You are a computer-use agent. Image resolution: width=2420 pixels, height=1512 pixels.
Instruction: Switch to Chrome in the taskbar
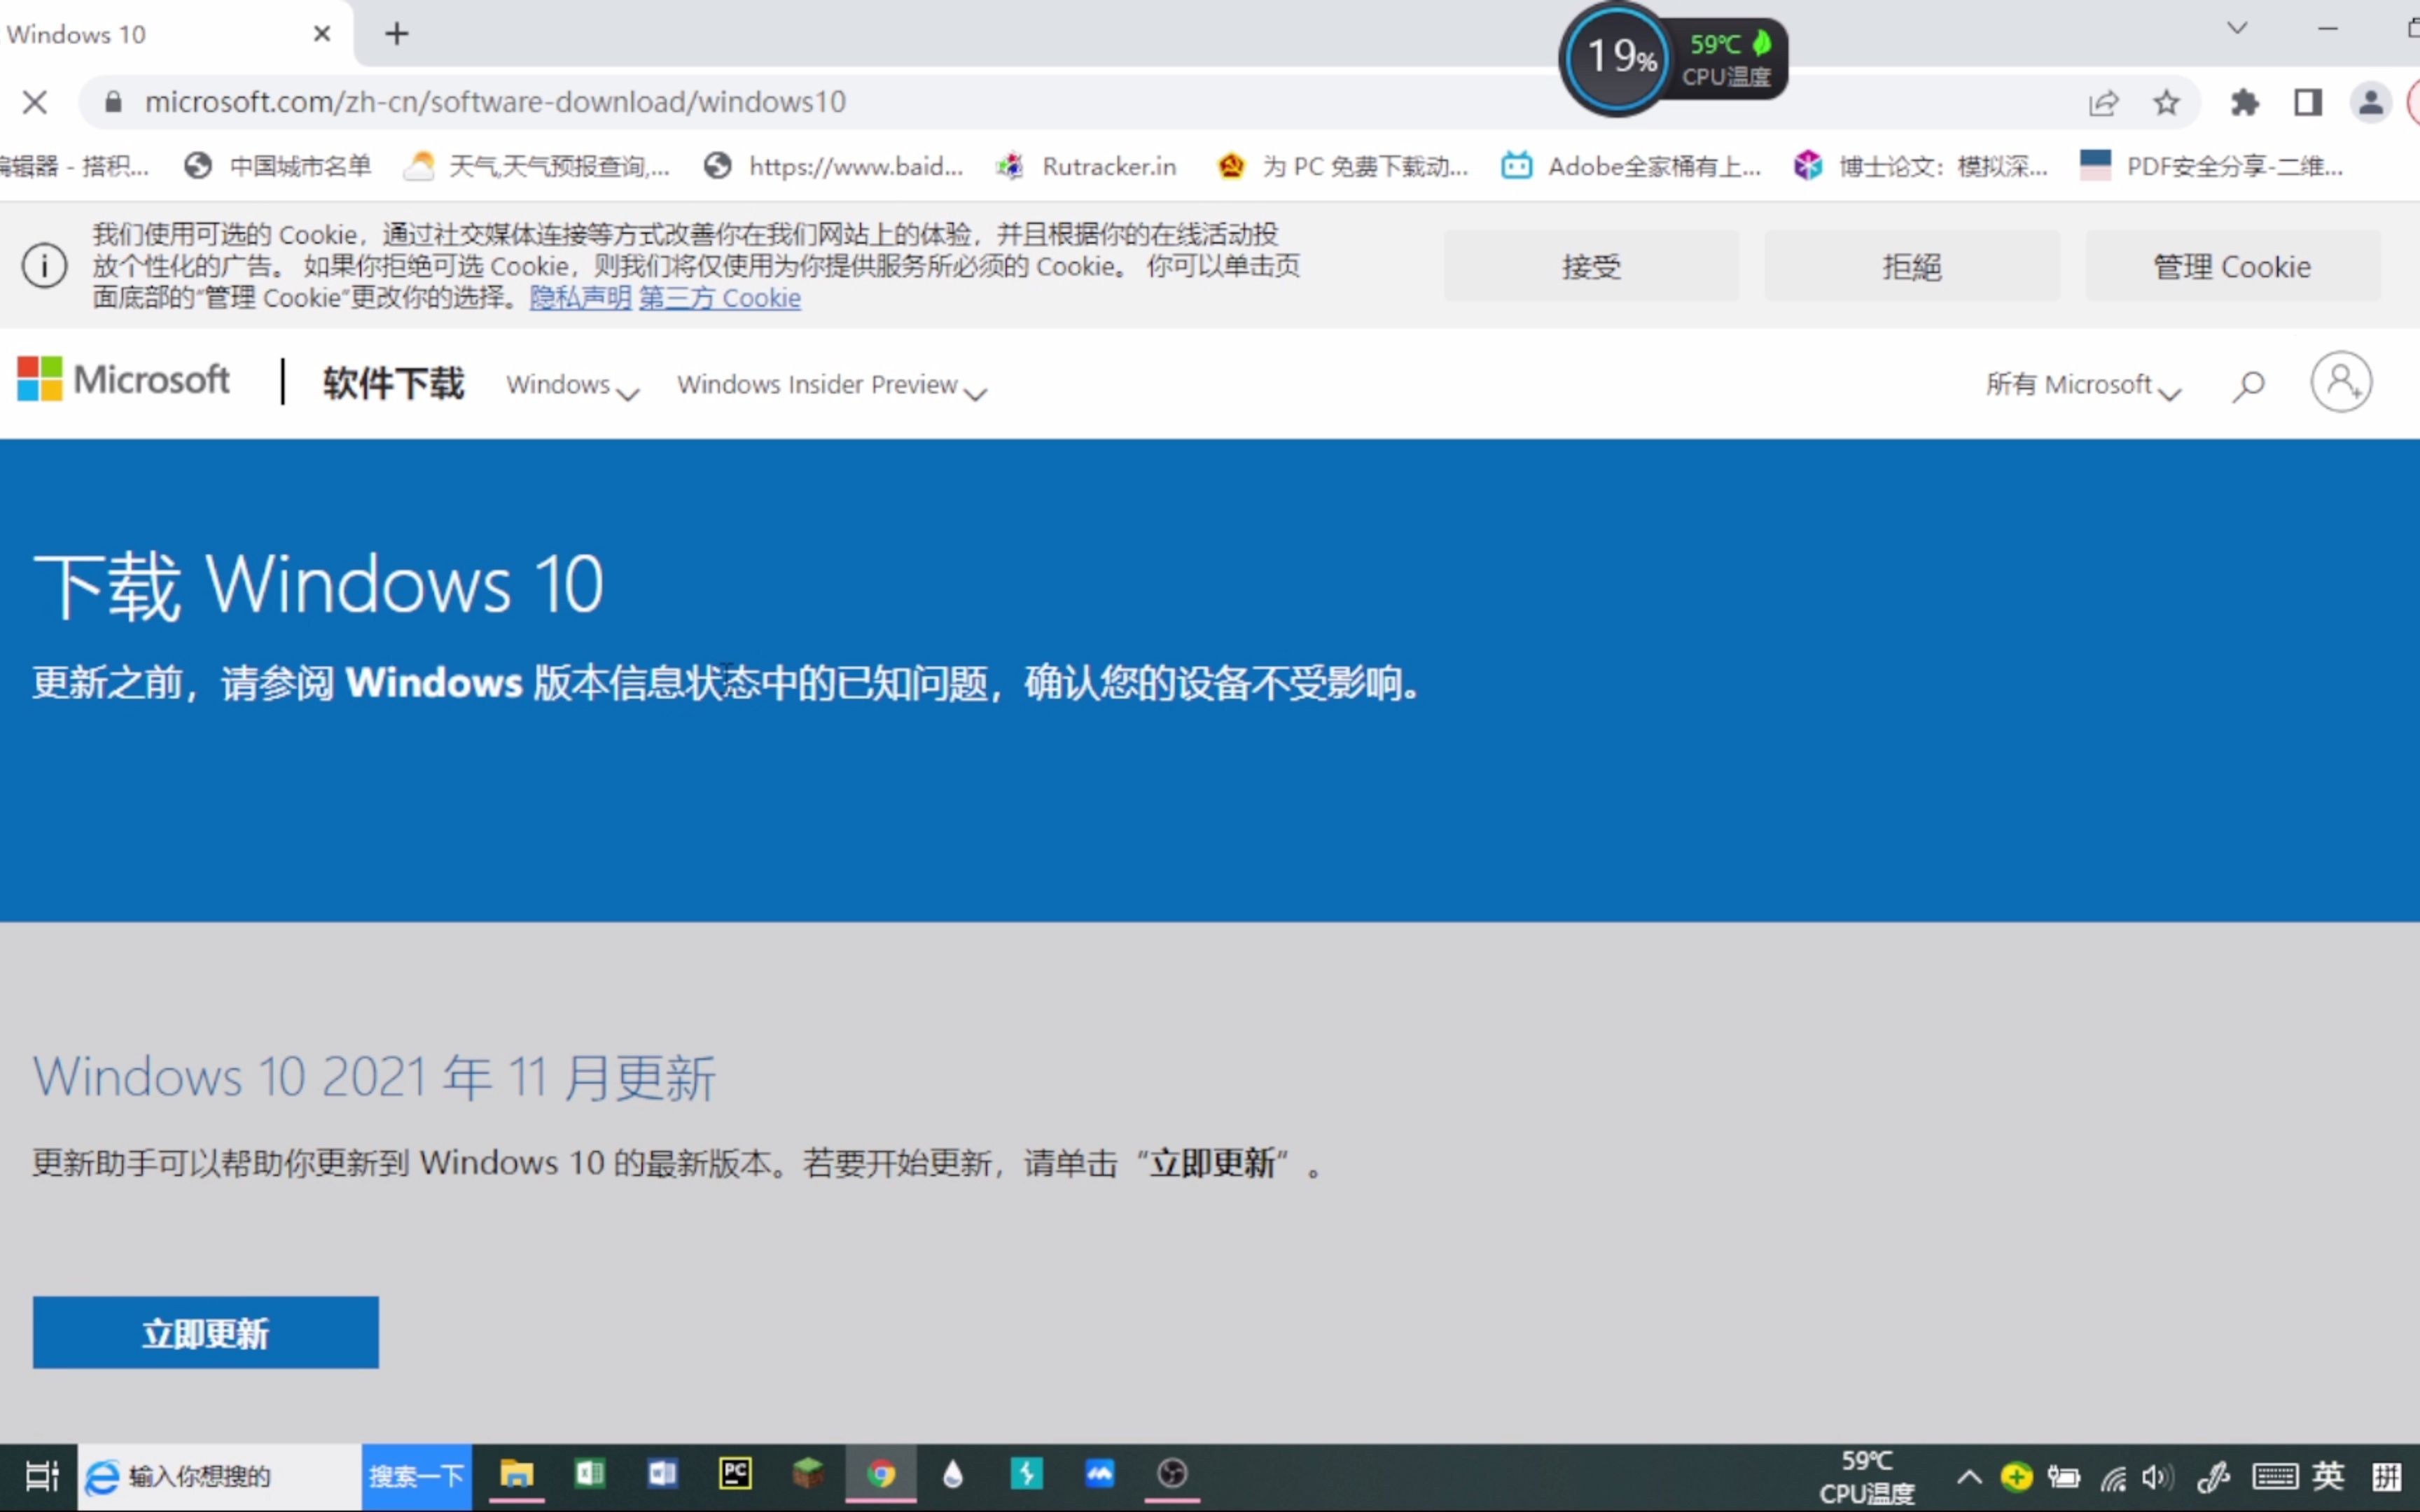881,1474
